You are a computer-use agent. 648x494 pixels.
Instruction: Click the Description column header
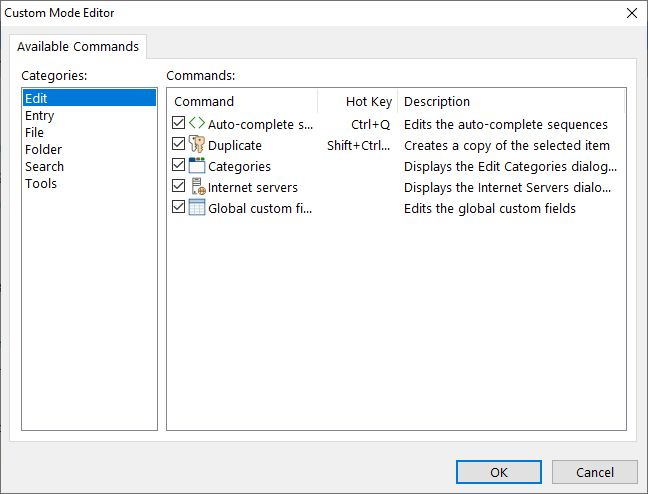coord(511,101)
